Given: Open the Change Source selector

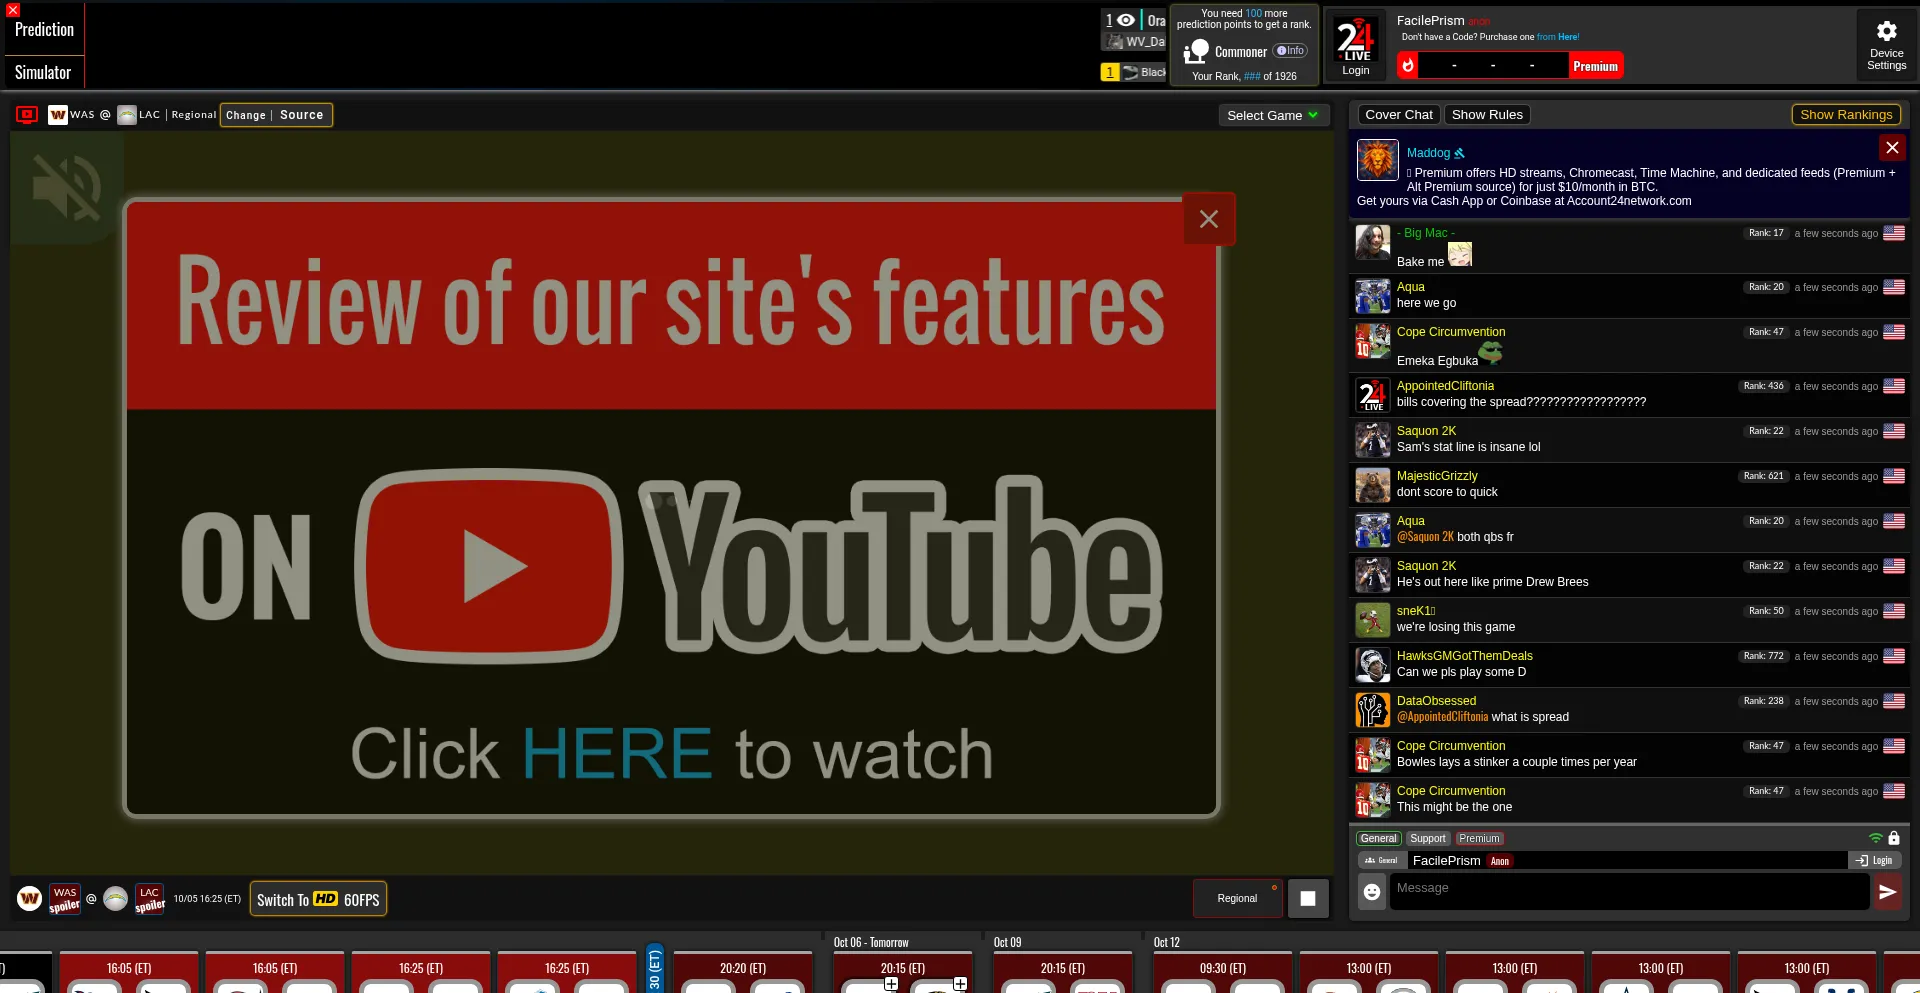Looking at the screenshot, I should coord(275,115).
